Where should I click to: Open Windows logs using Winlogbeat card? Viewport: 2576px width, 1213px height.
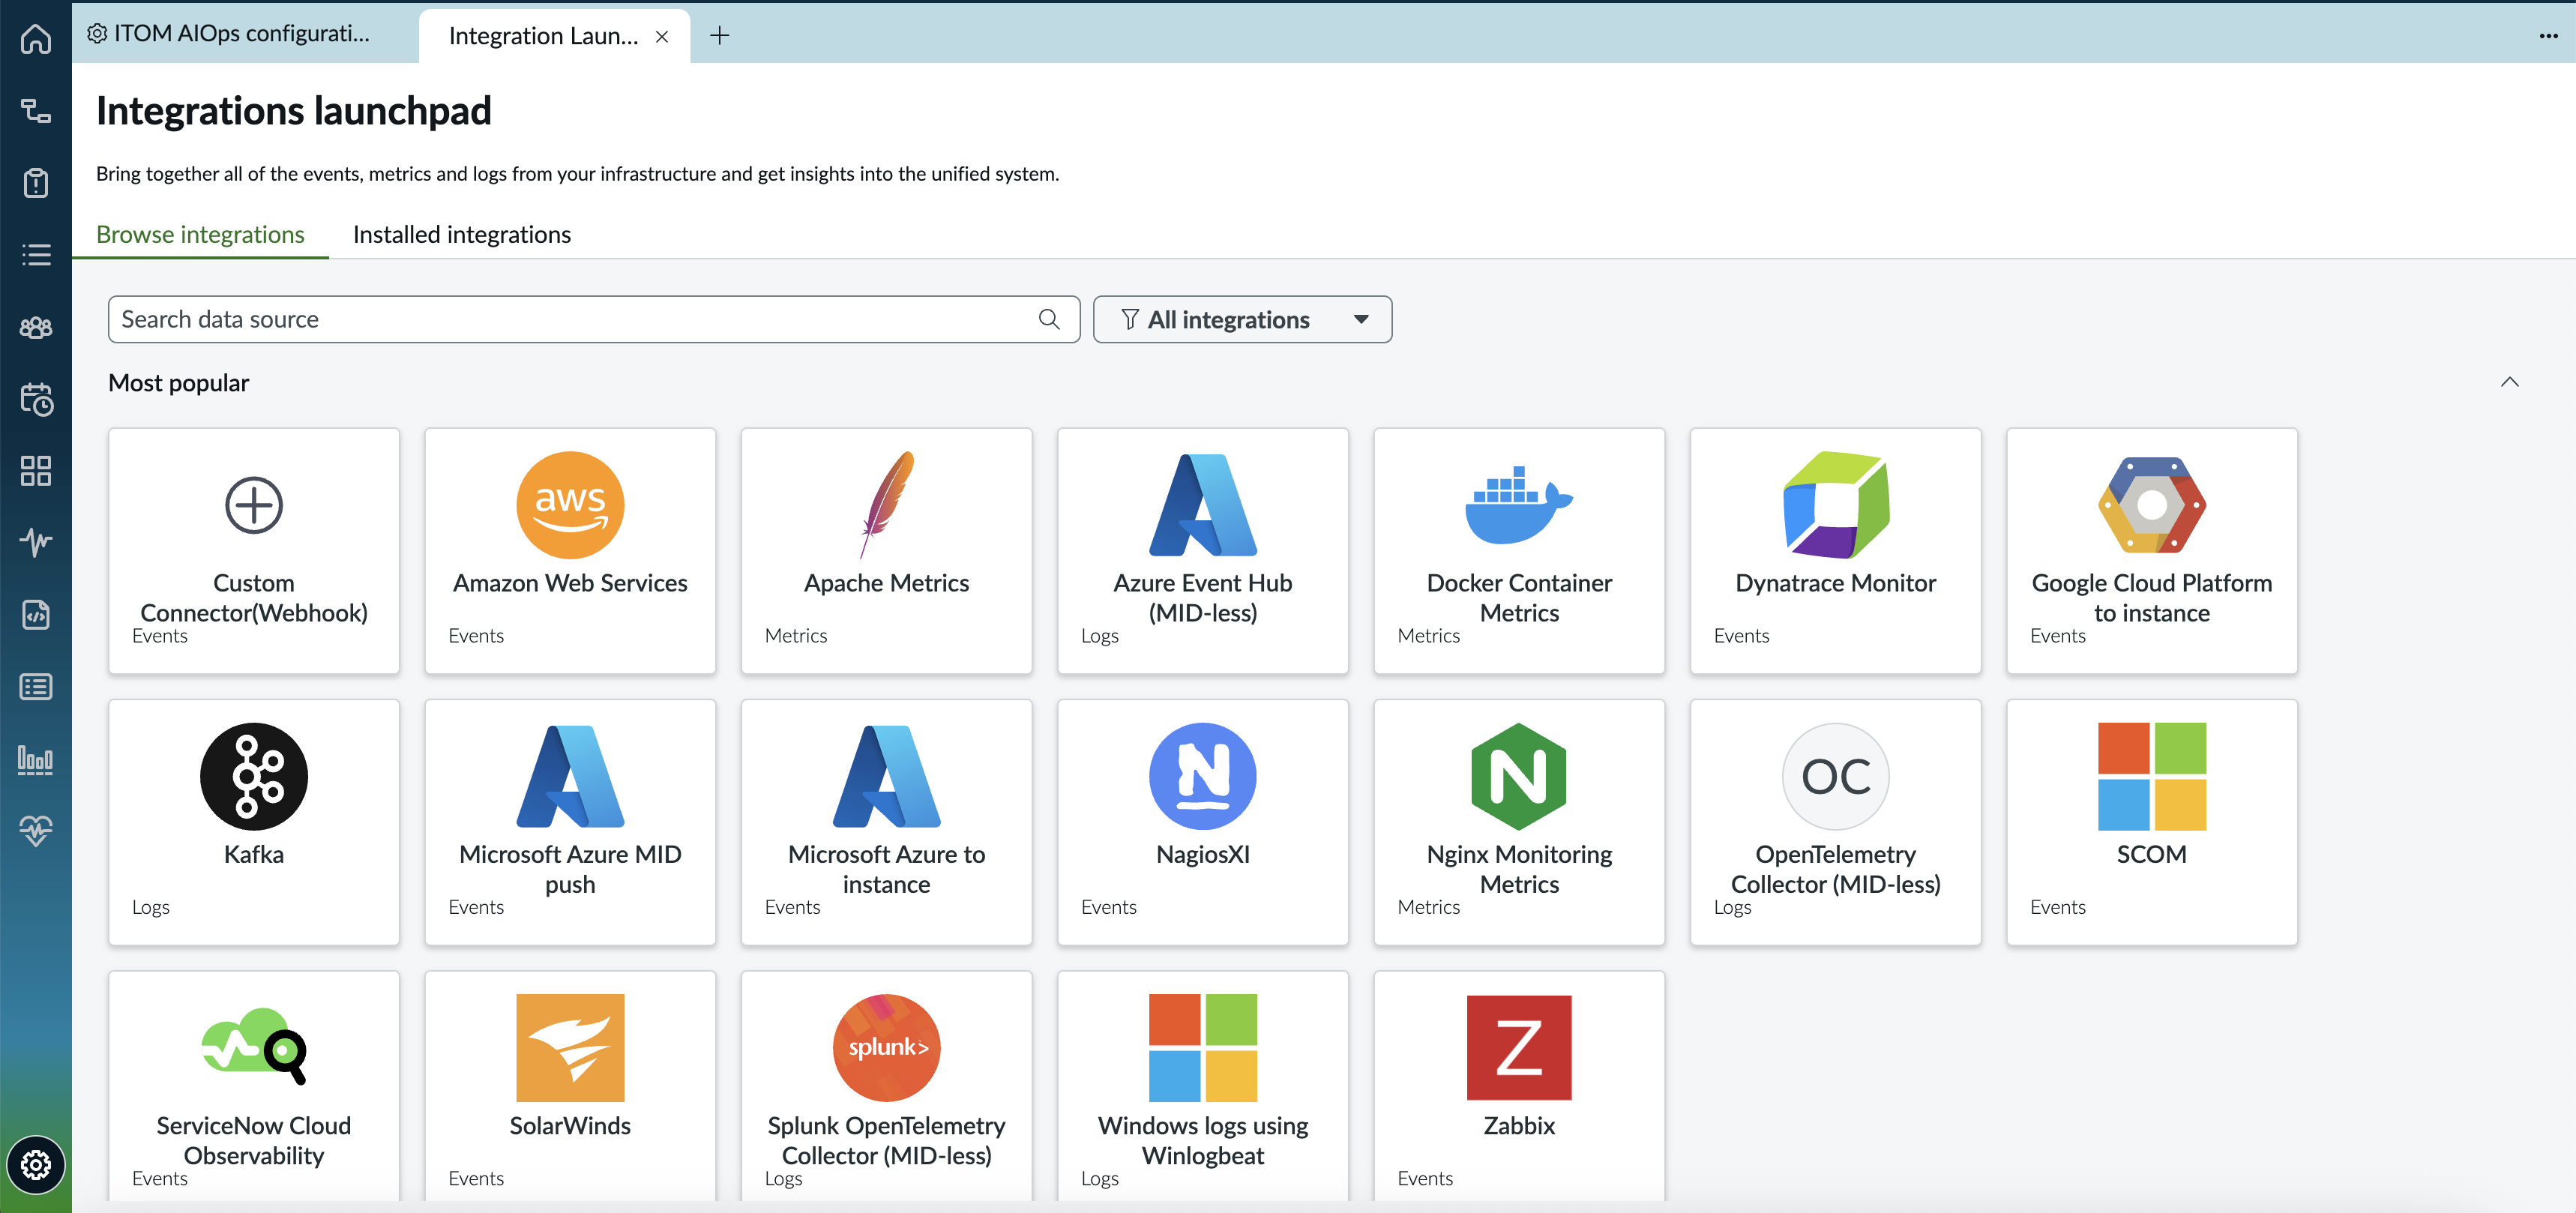(1203, 1086)
